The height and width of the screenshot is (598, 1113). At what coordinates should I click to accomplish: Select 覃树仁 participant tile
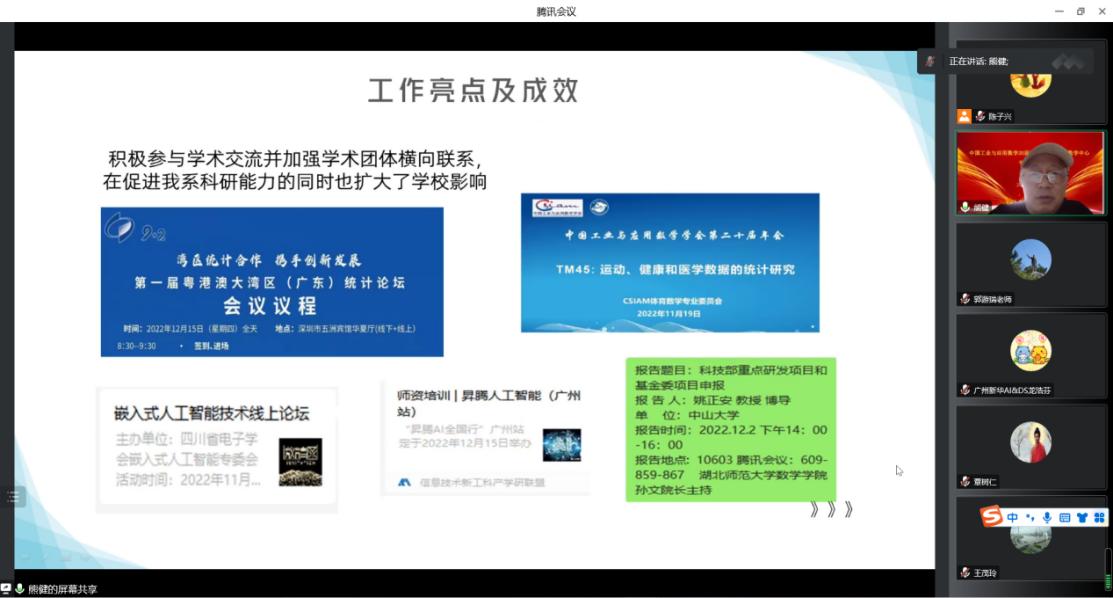coord(1030,447)
